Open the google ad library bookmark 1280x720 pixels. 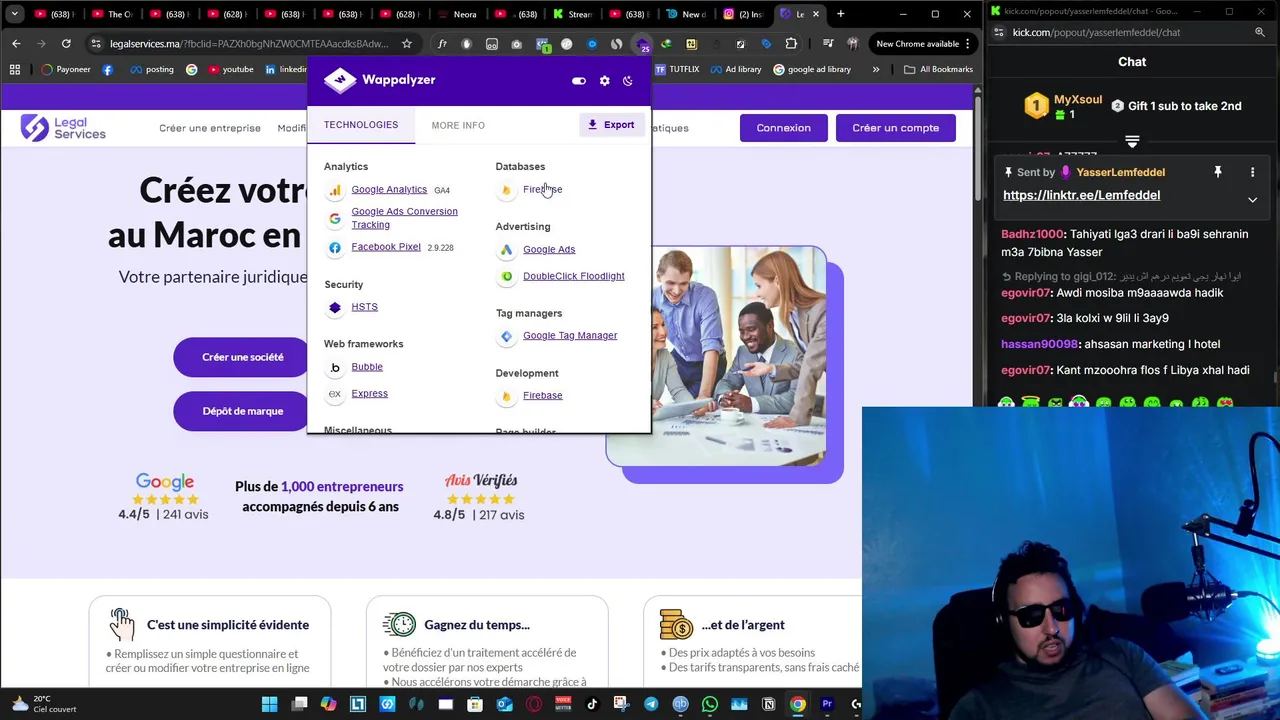(812, 70)
